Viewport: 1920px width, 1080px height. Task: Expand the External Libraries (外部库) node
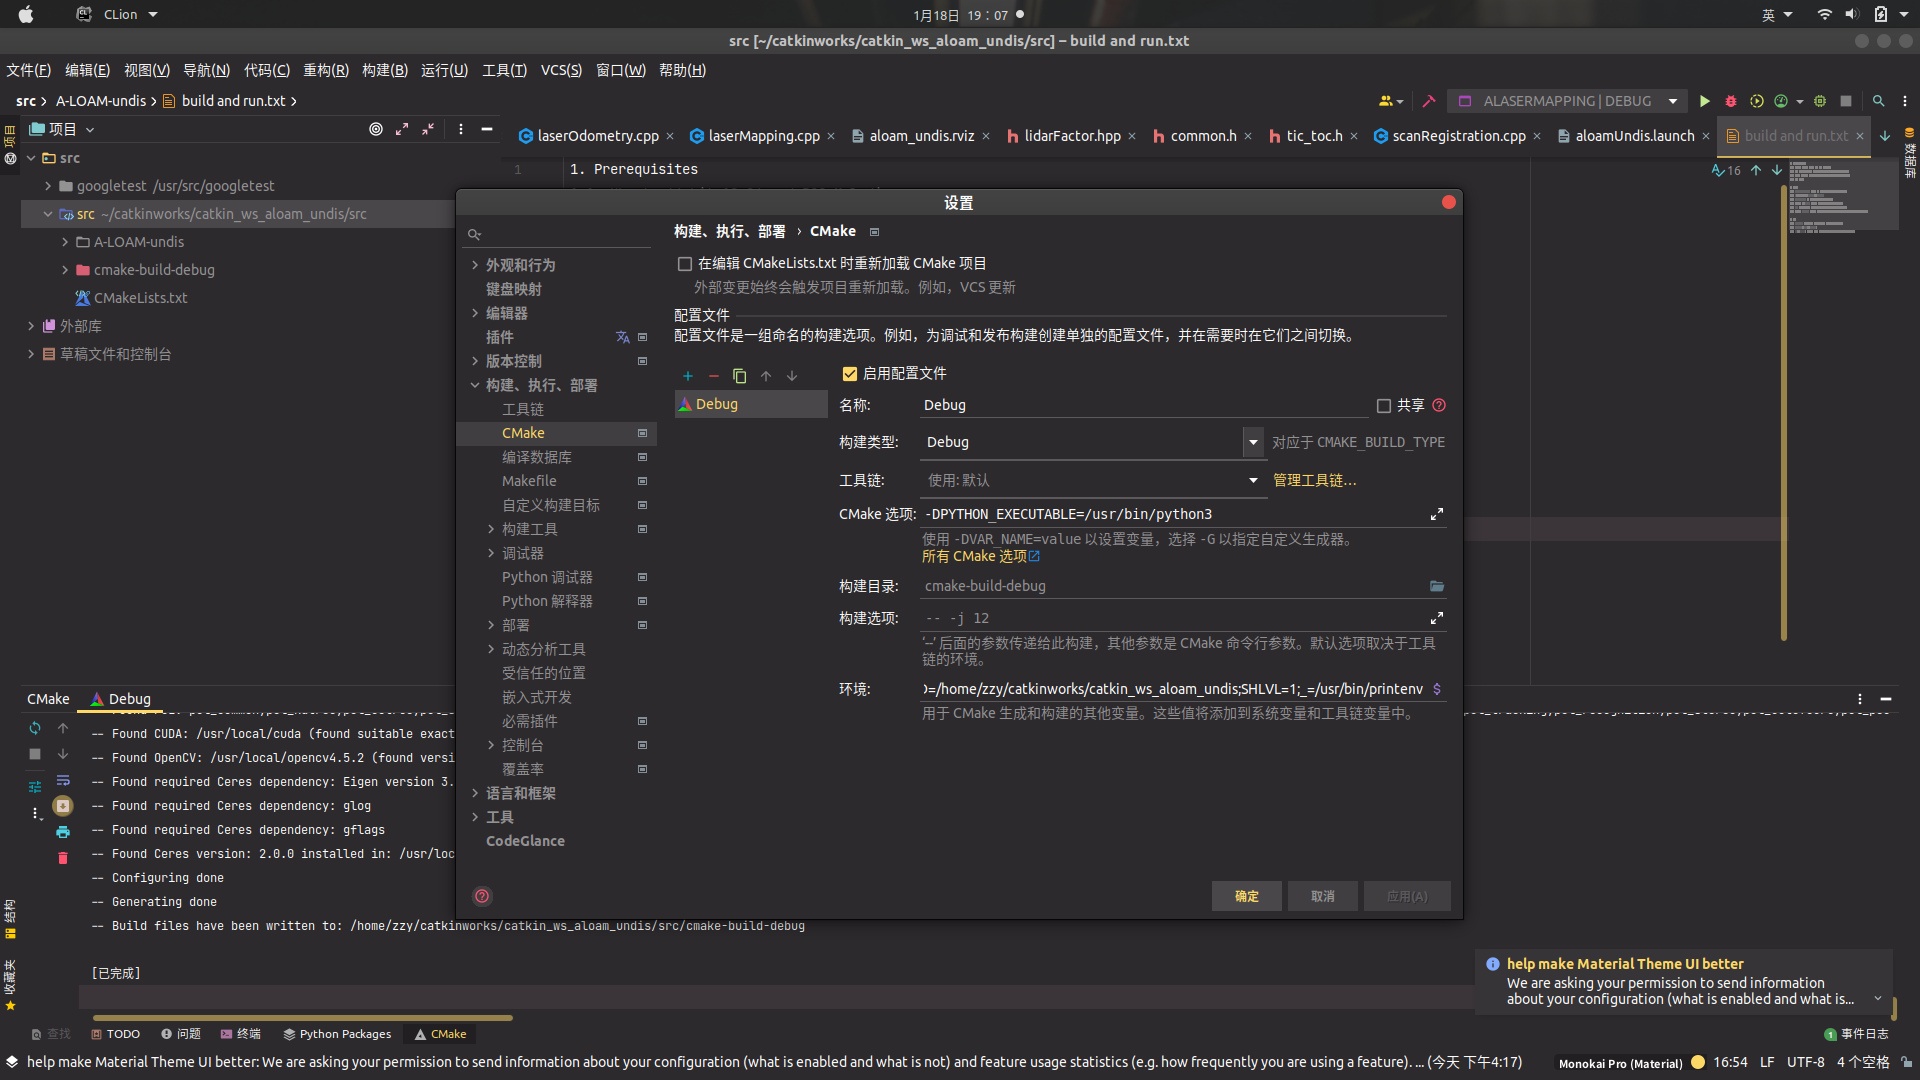click(31, 326)
